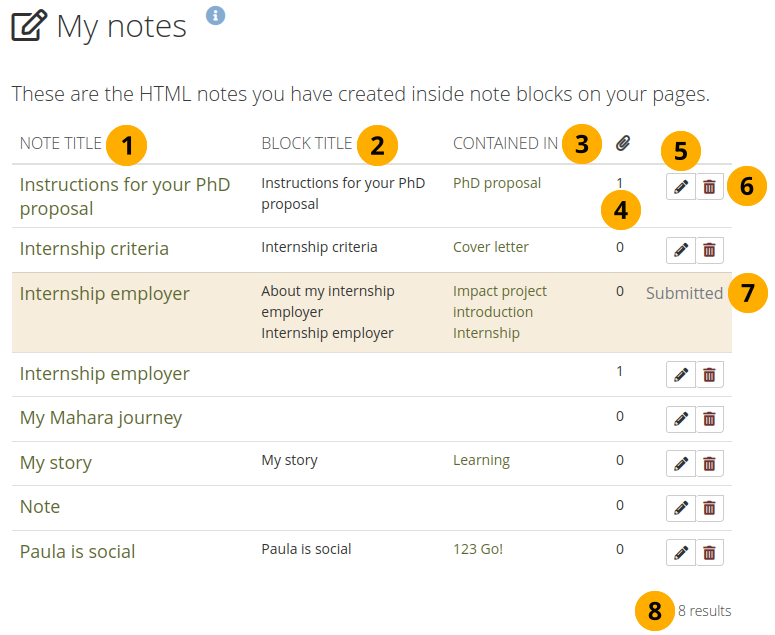Open the 123 Go! page link
Viewport: 775px width, 635px height.
click(478, 549)
